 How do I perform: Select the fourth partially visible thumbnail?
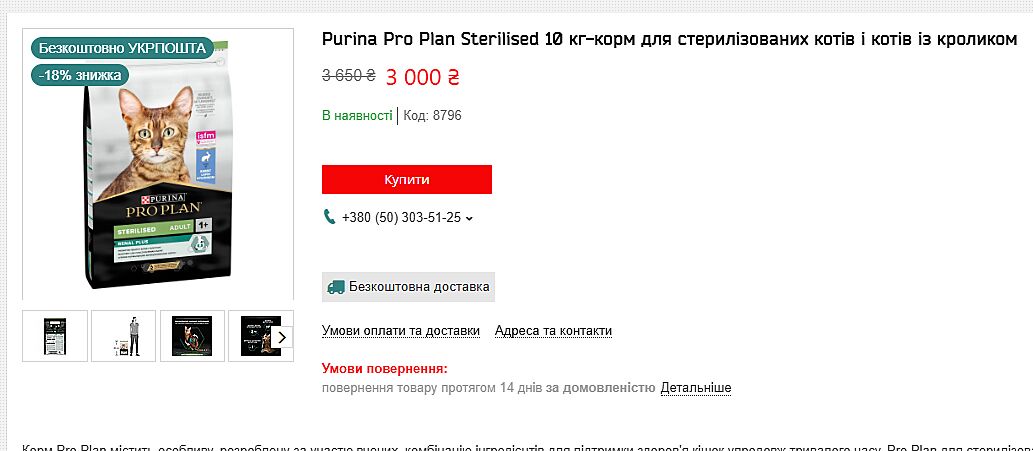tap(252, 336)
